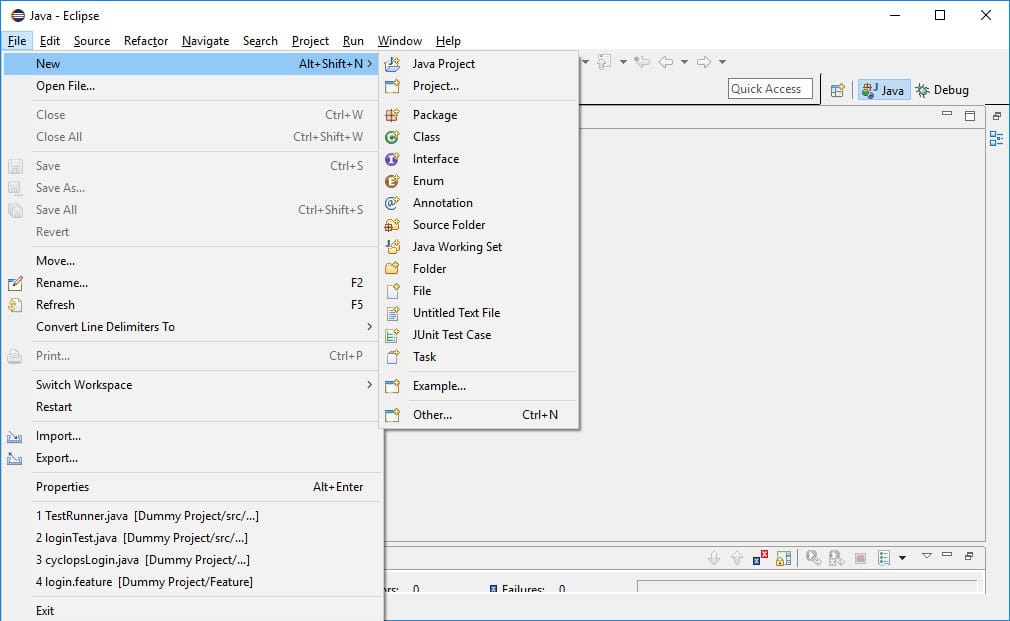Open test run history dropdown arrow
1010x621 pixels.
tap(902, 558)
